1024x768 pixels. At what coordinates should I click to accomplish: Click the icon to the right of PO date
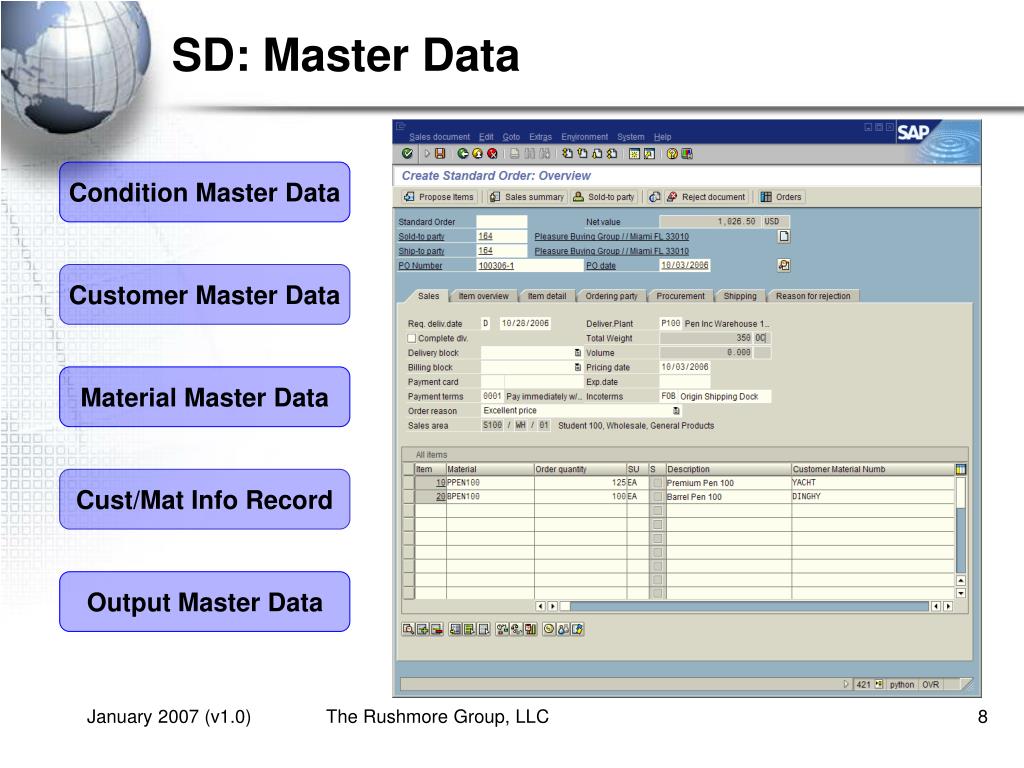click(x=784, y=264)
